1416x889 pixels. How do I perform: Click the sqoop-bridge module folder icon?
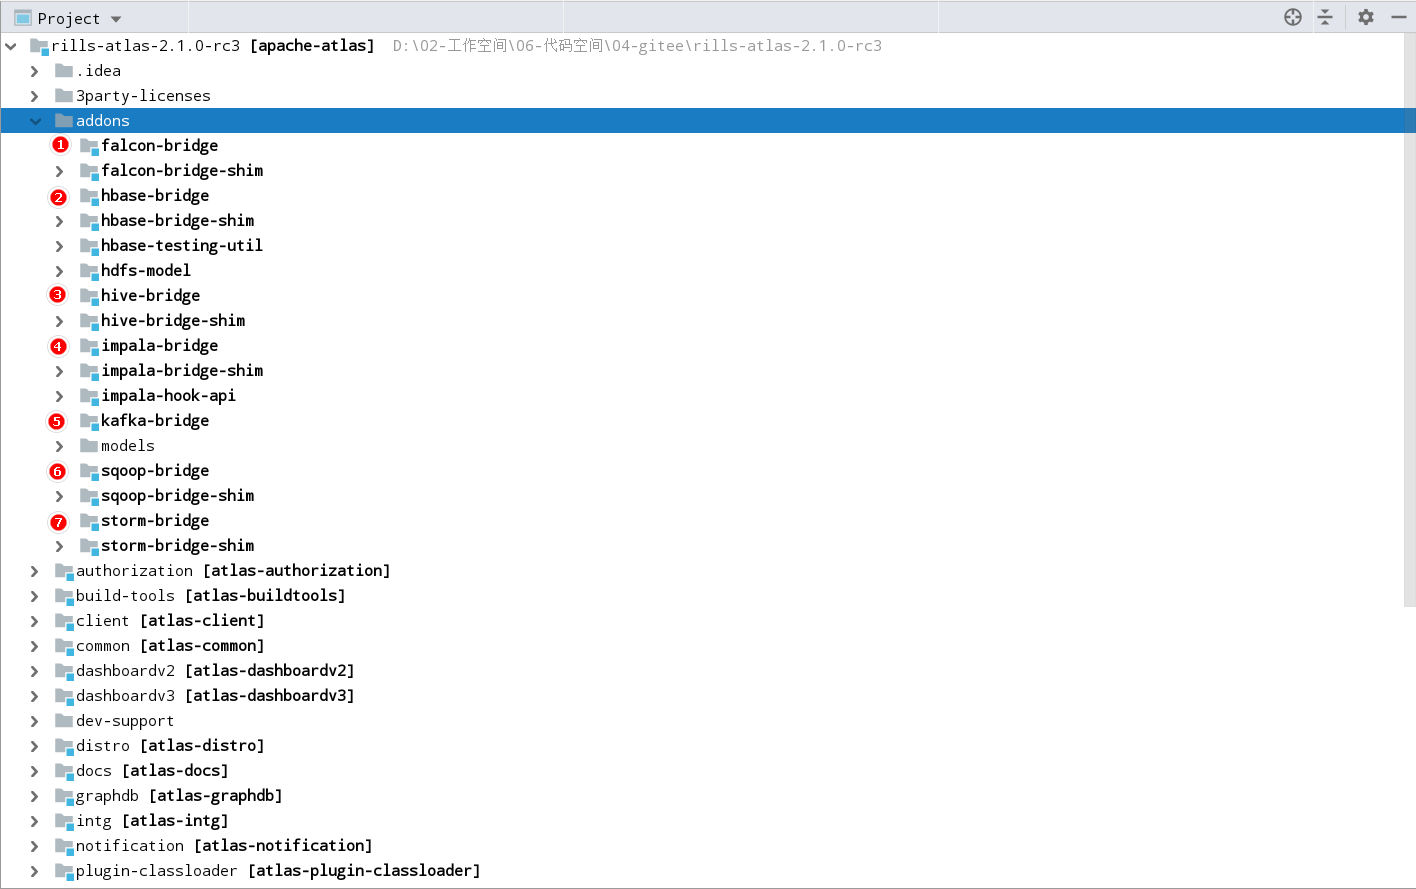pos(89,471)
